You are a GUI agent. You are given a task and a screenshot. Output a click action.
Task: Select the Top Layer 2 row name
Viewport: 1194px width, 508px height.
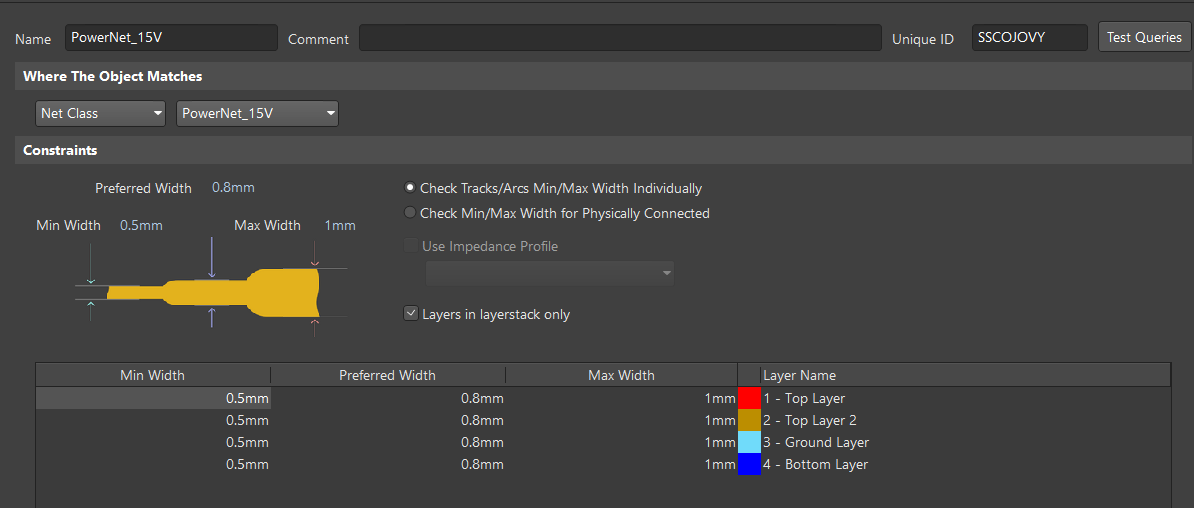click(810, 420)
